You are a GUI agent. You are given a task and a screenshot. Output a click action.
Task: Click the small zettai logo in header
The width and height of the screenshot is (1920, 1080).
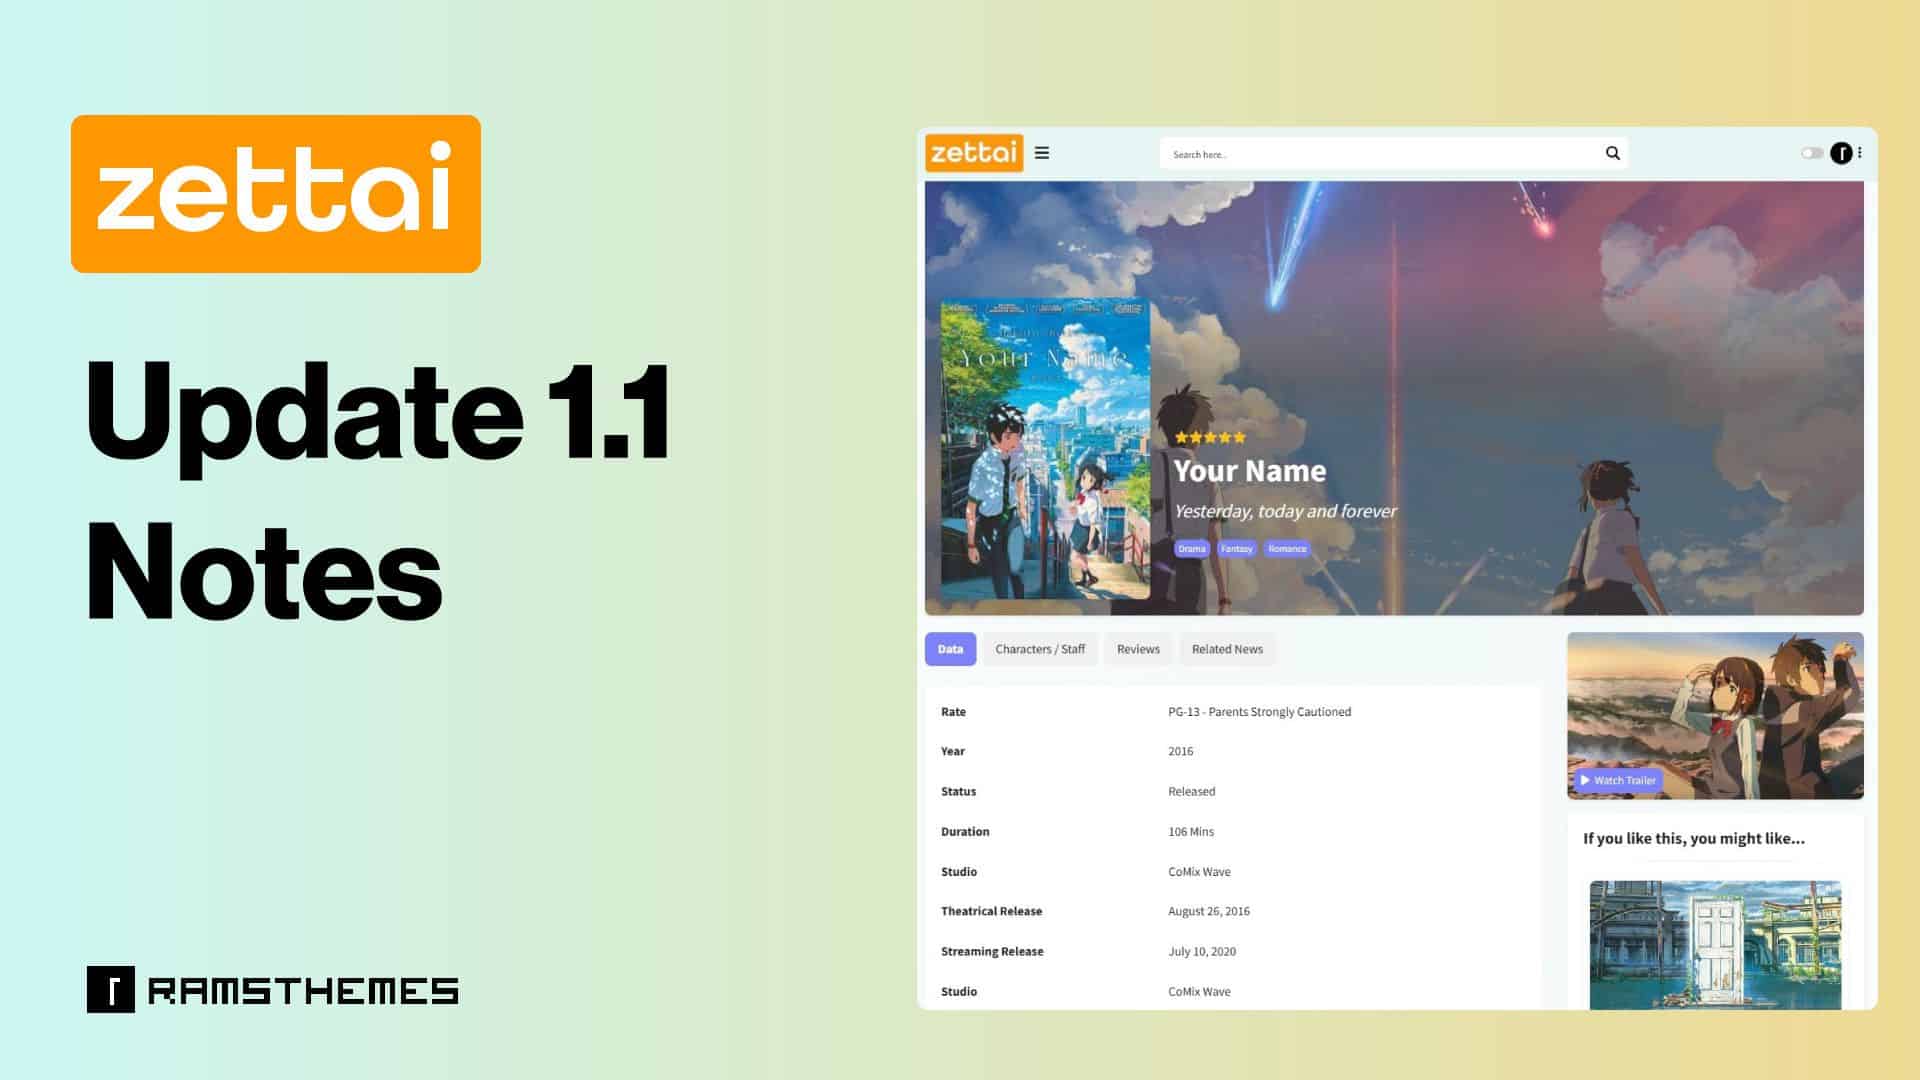[974, 153]
